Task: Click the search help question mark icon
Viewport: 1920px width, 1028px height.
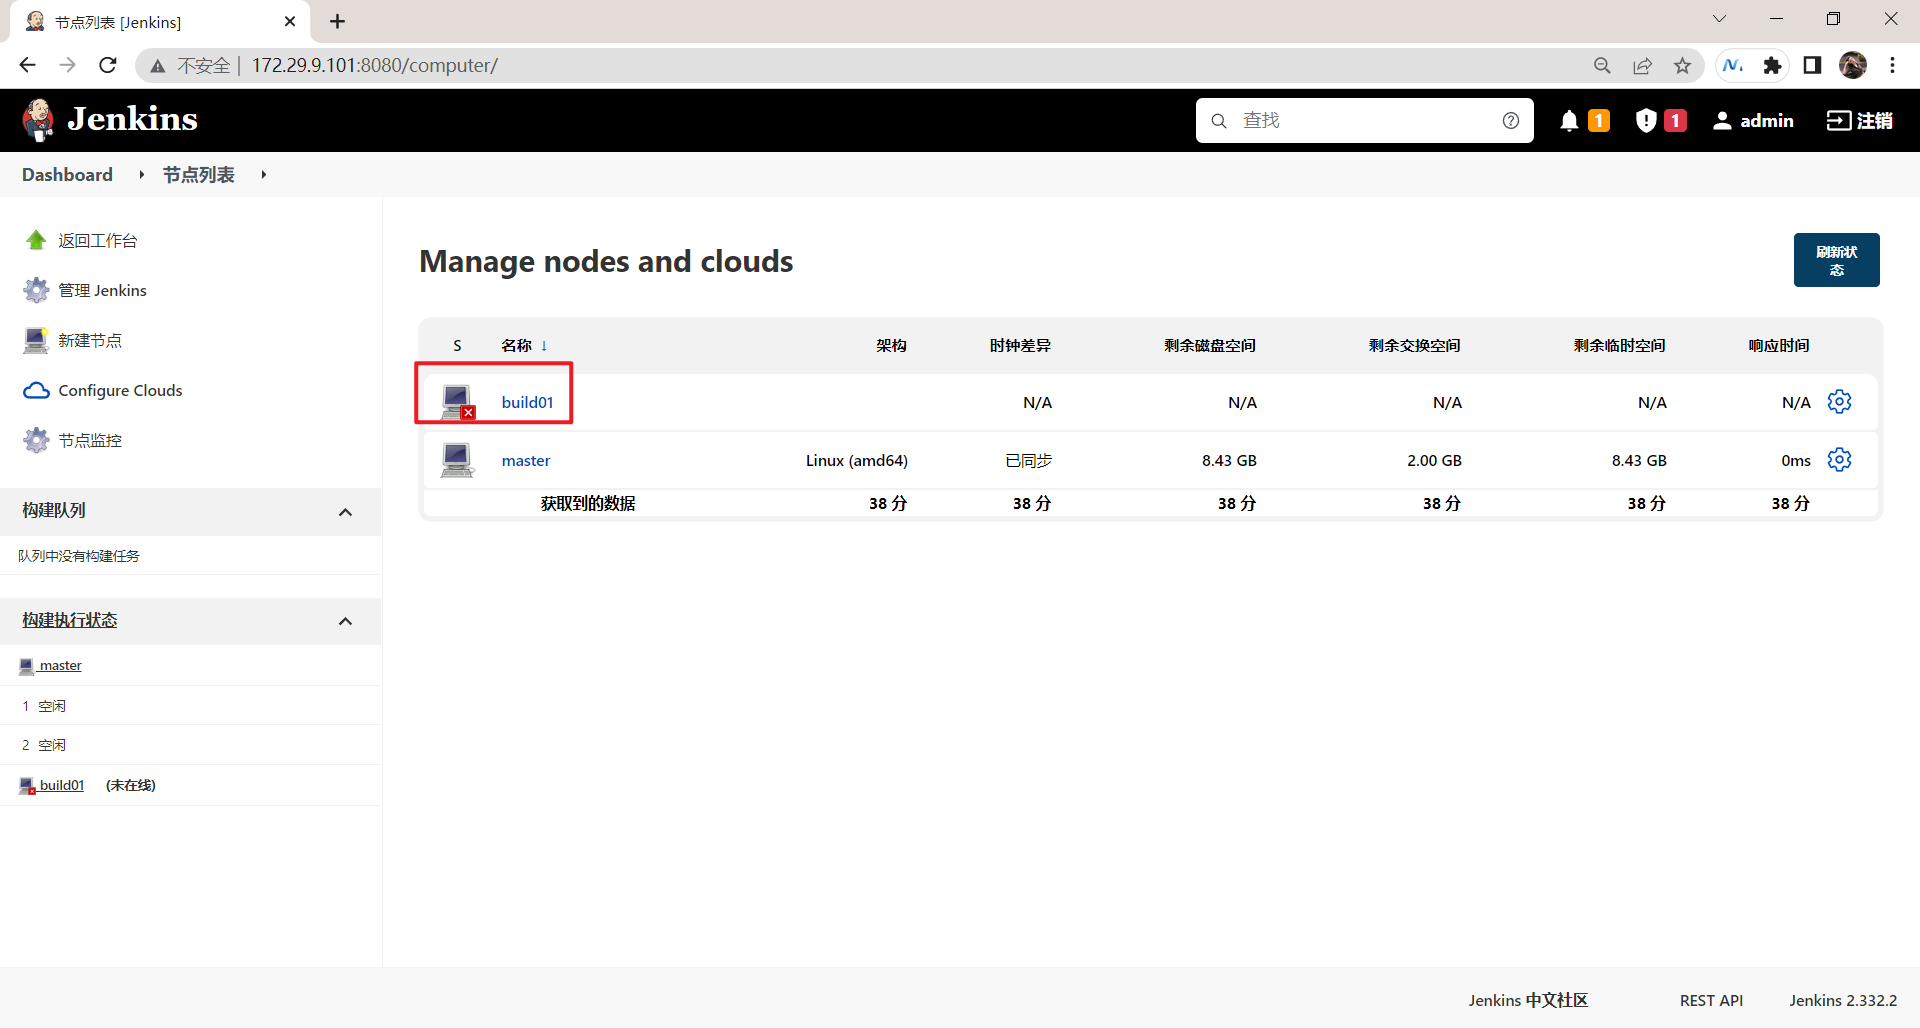Action: click(x=1511, y=121)
